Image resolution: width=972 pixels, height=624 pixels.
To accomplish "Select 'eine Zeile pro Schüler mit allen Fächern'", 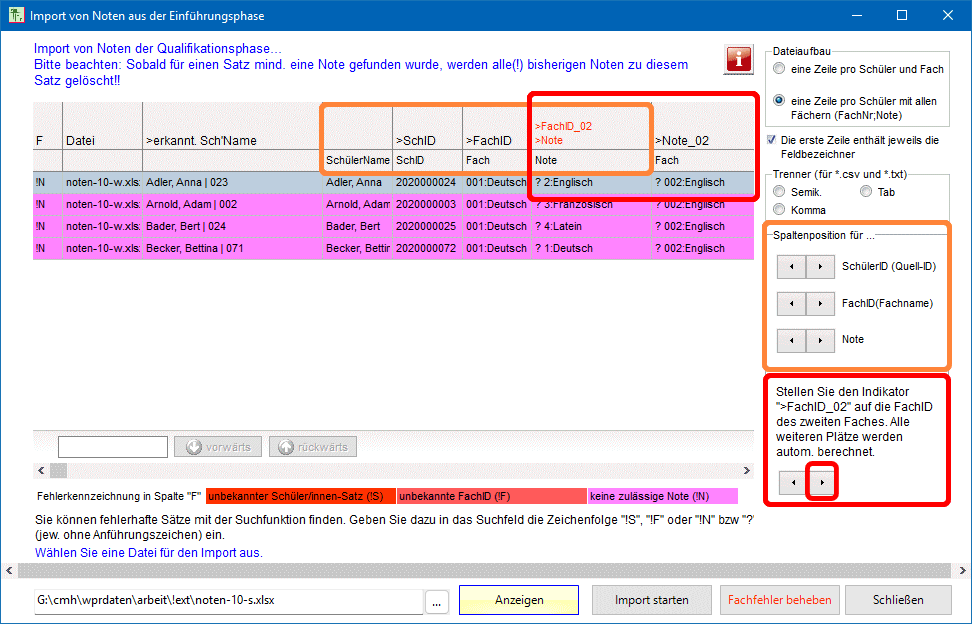I will pyautogui.click(x=779, y=100).
